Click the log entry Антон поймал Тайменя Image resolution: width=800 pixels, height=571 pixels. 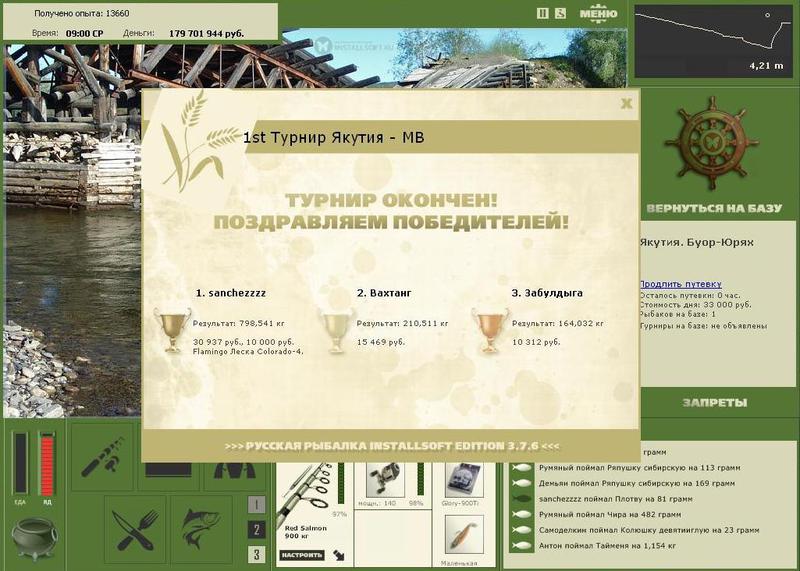click(608, 546)
